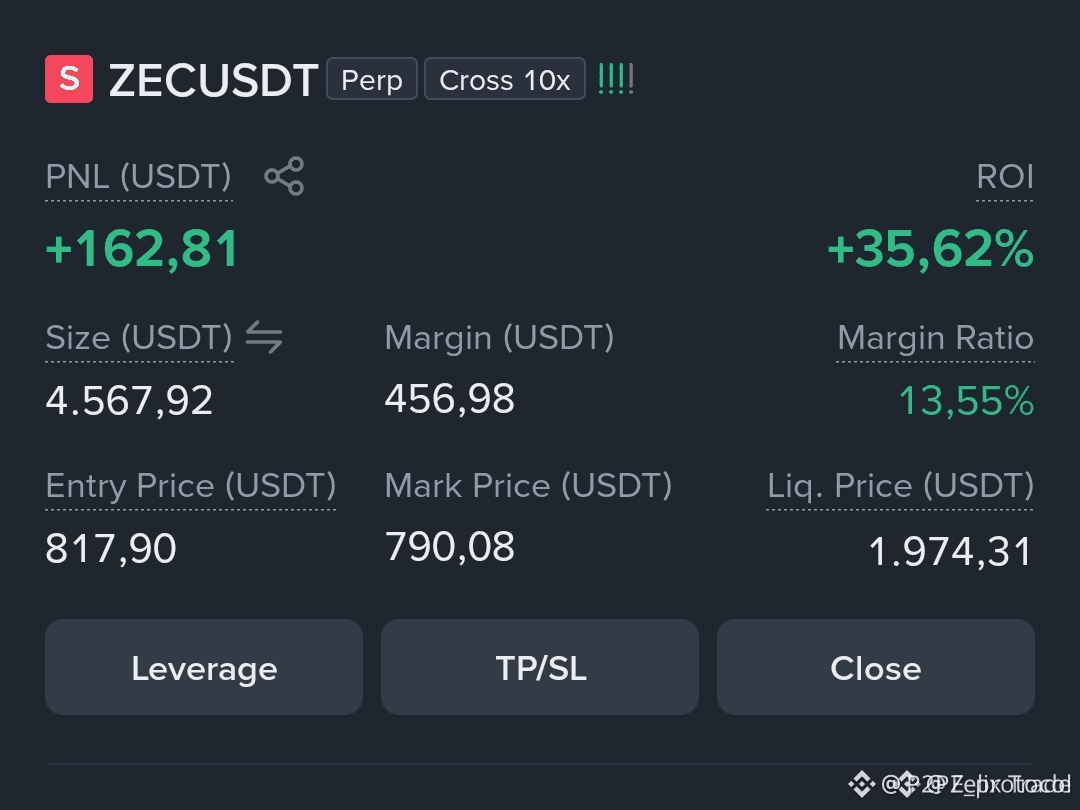Click the +162,81 PNL value
Viewport: 1080px width, 810px height.
142,249
